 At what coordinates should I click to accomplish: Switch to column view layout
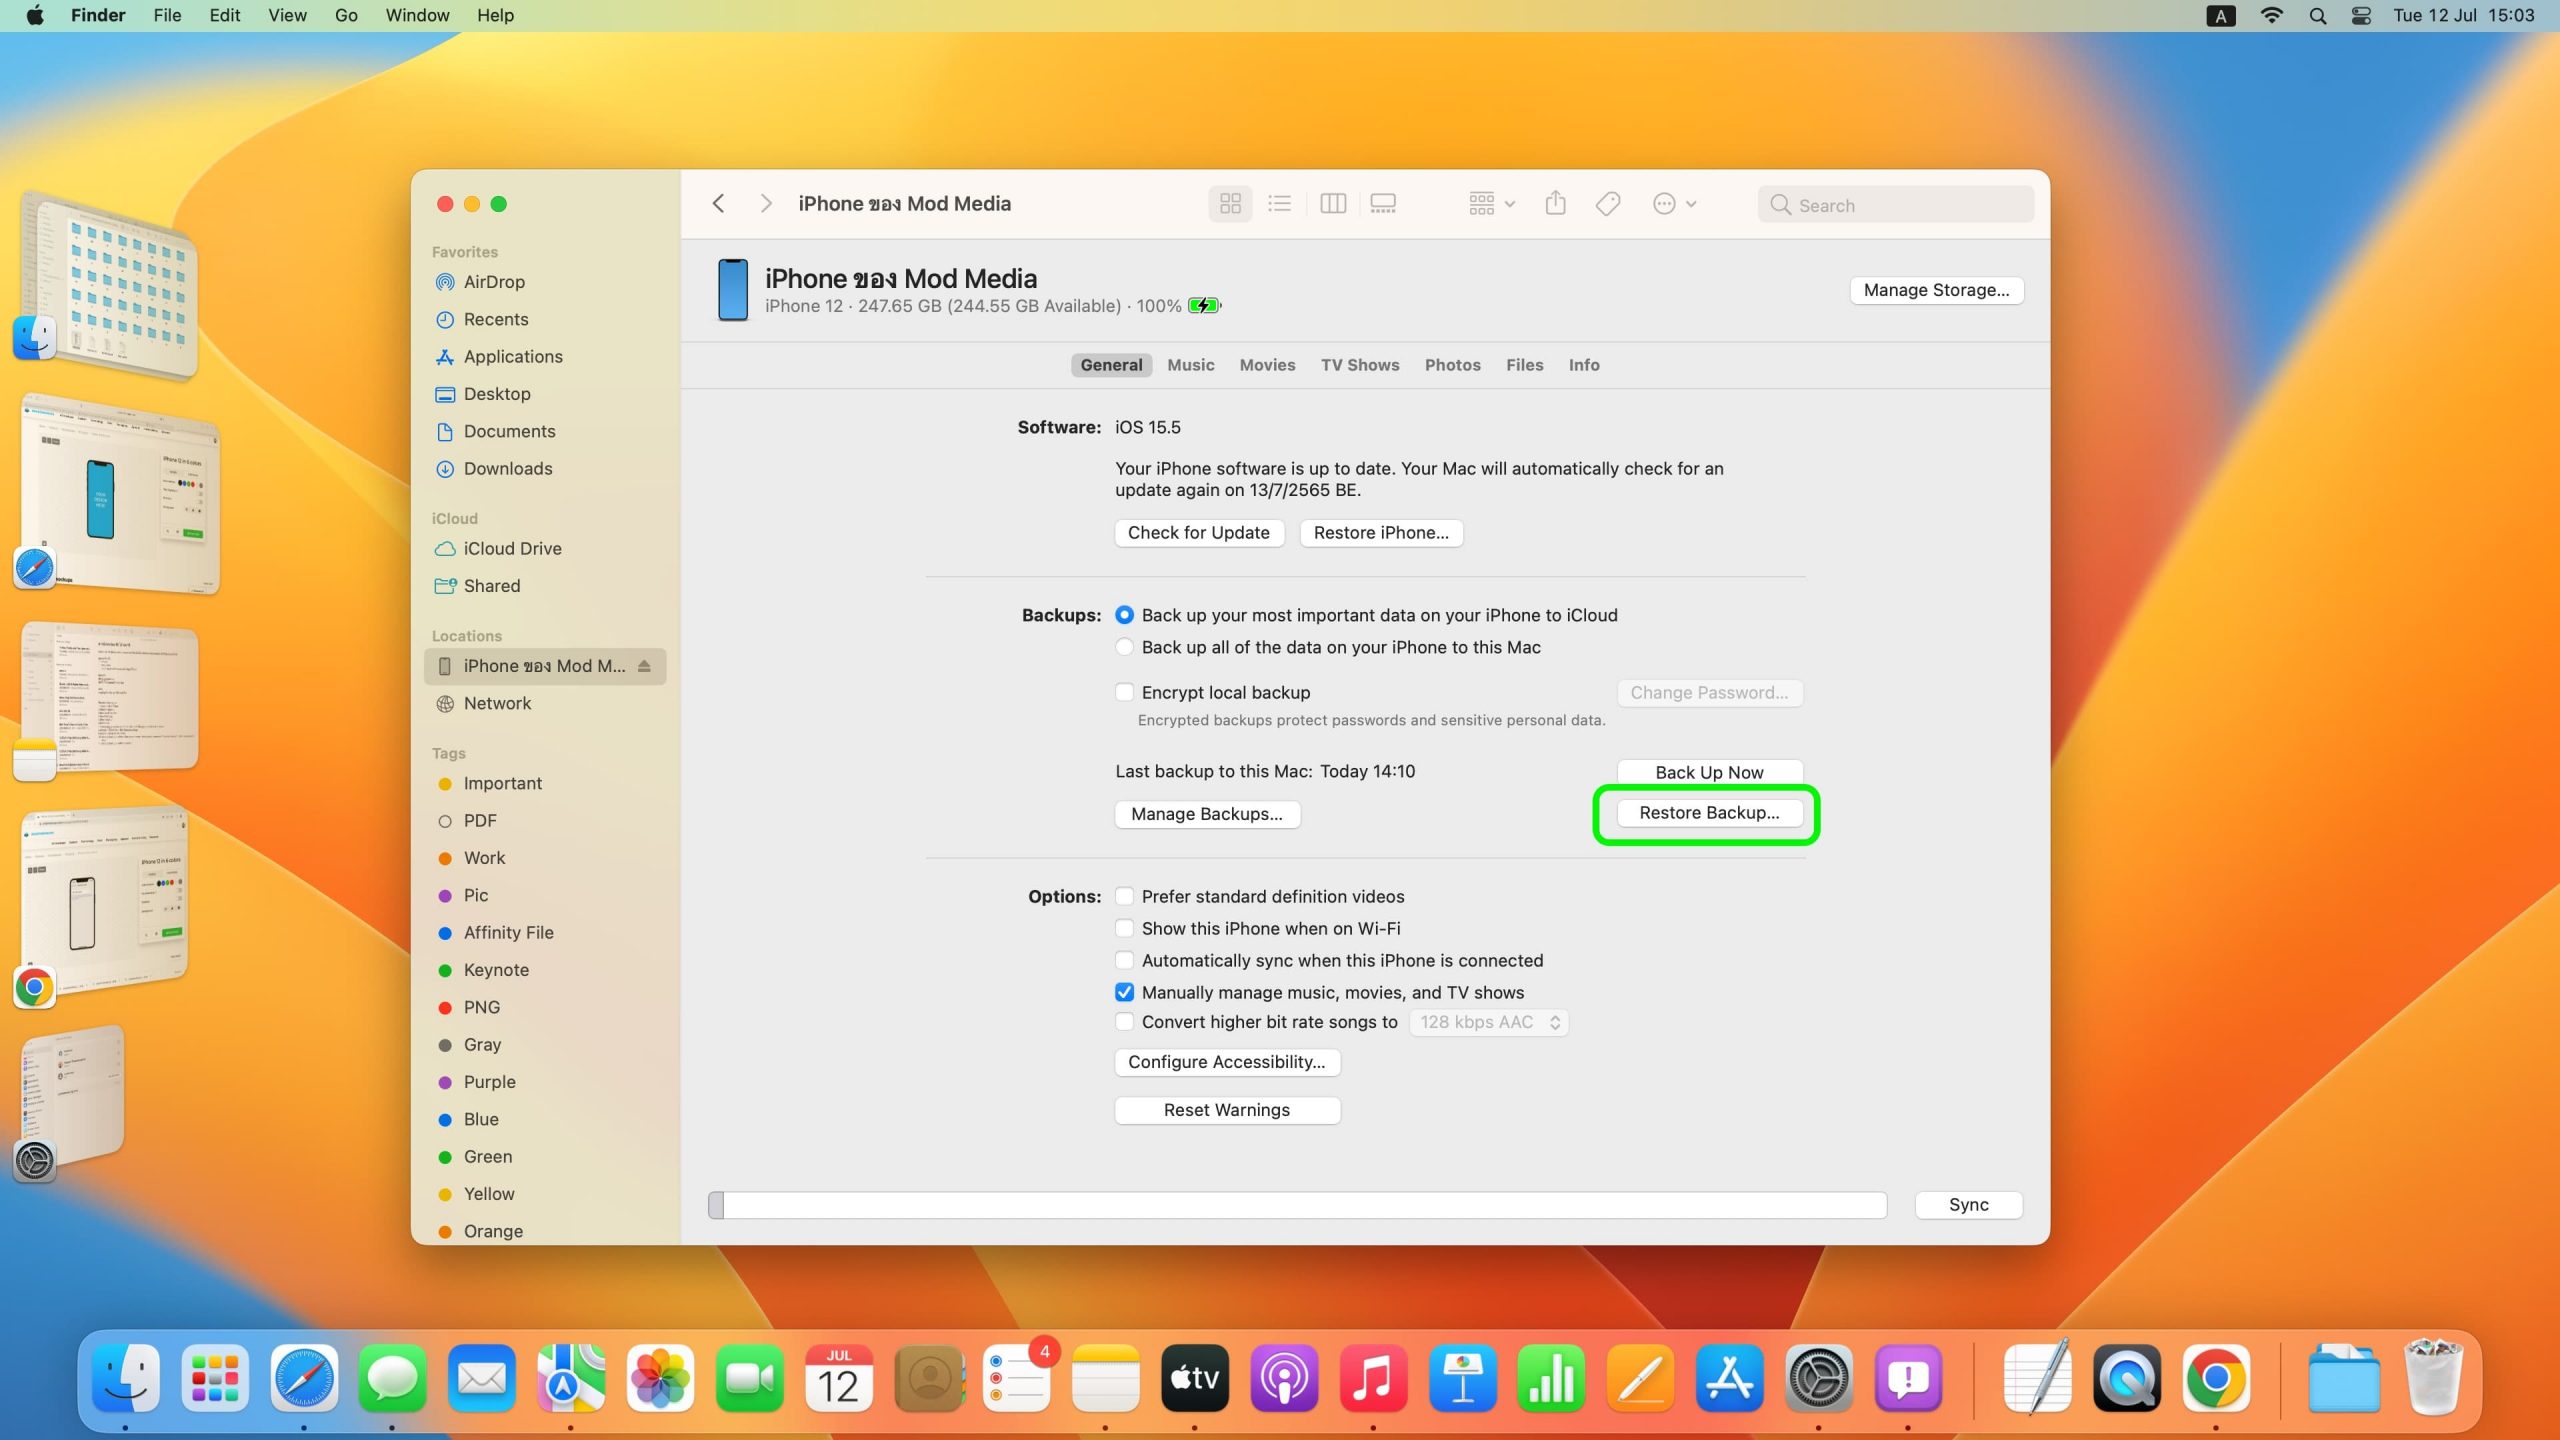coord(1333,204)
